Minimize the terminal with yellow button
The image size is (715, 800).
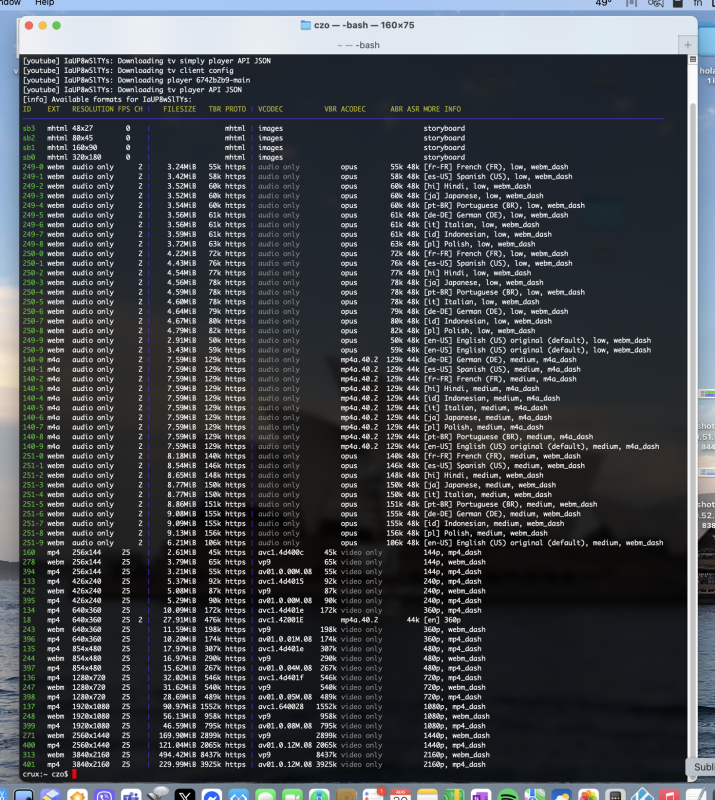(x=43, y=26)
